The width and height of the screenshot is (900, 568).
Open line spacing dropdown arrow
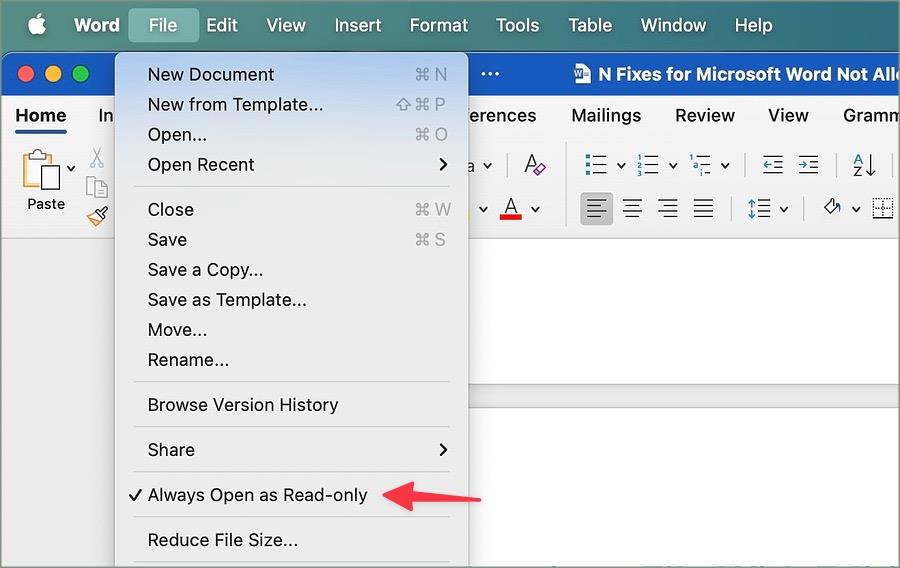[784, 209]
